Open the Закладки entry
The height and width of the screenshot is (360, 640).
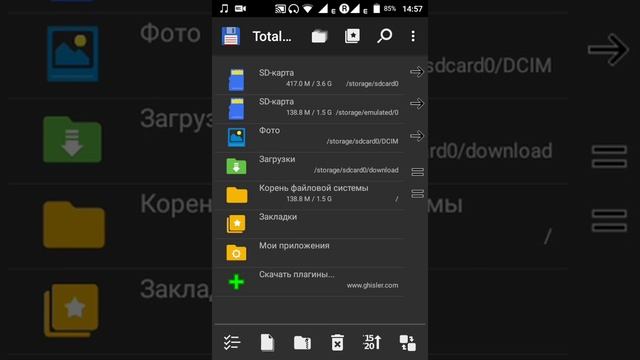point(310,224)
